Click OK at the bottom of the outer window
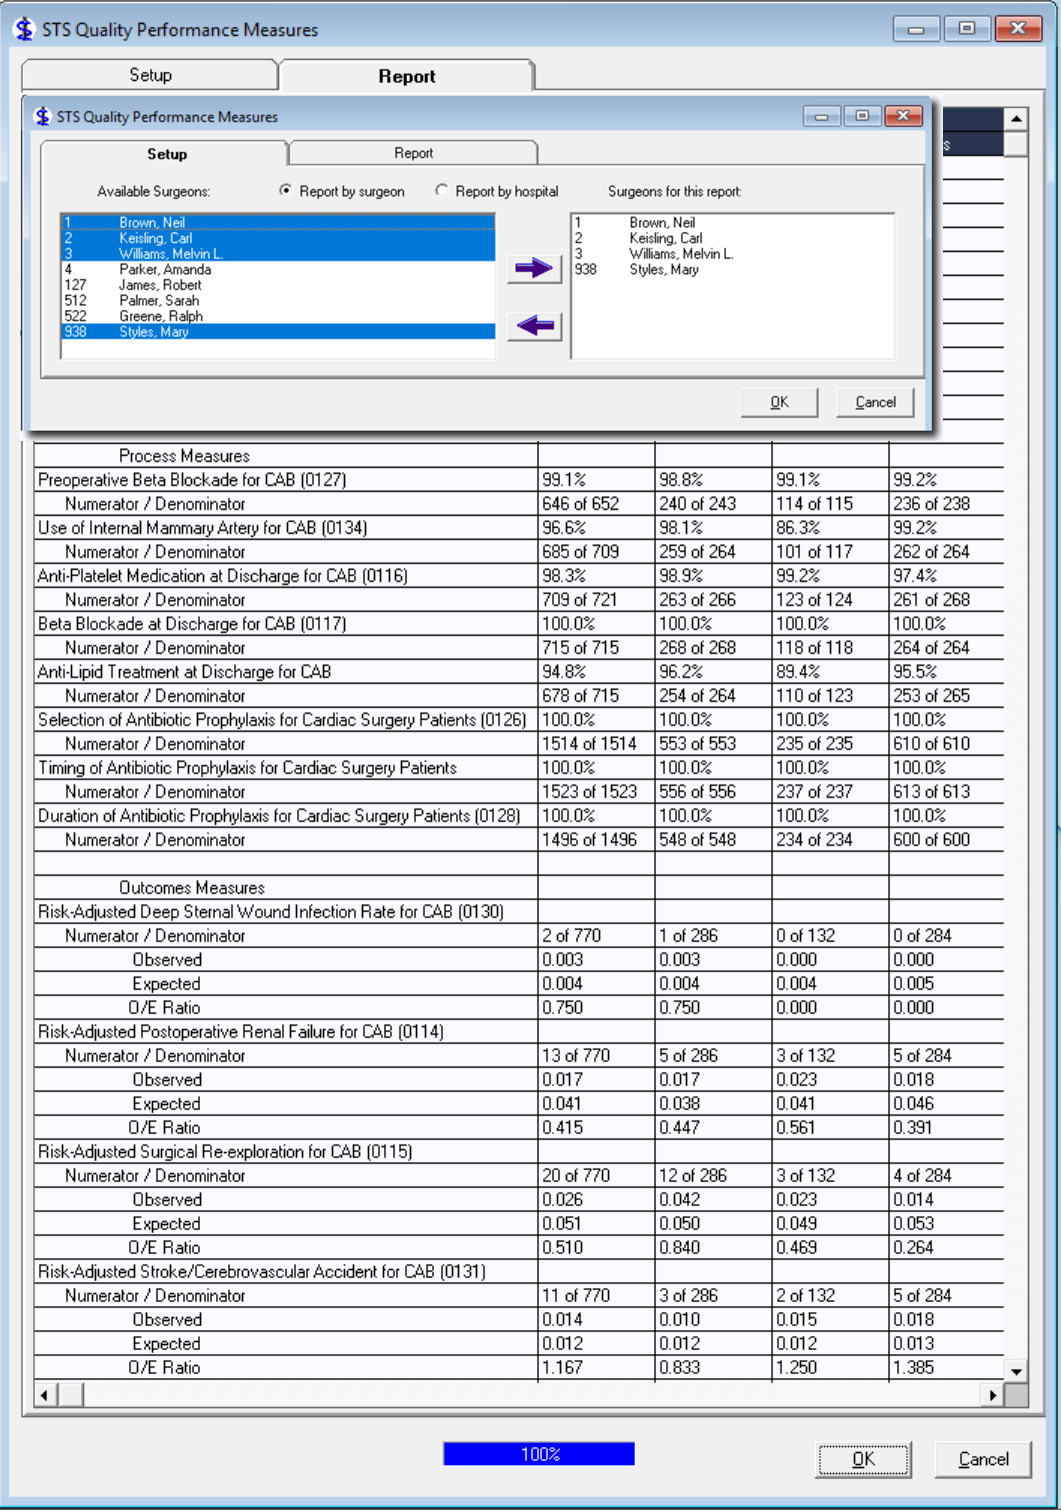This screenshot has height=1510, width=1061. click(x=864, y=1459)
